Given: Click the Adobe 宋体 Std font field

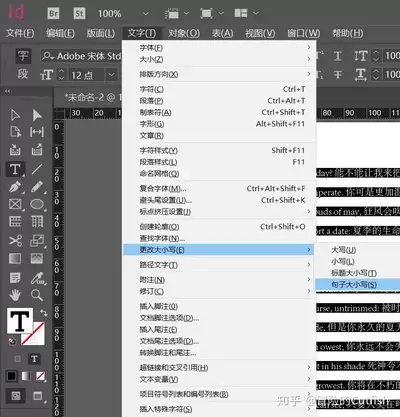Looking at the screenshot, I should tap(81, 56).
